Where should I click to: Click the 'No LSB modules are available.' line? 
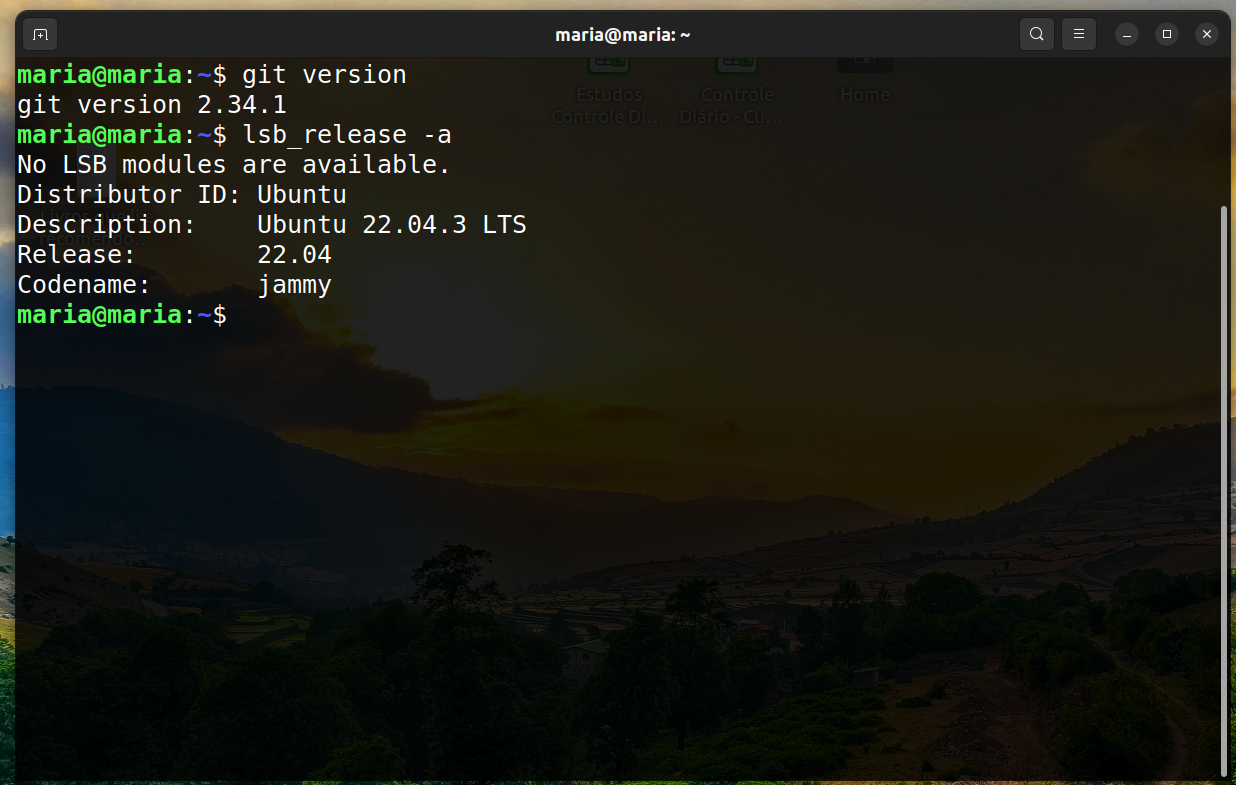[x=234, y=165]
